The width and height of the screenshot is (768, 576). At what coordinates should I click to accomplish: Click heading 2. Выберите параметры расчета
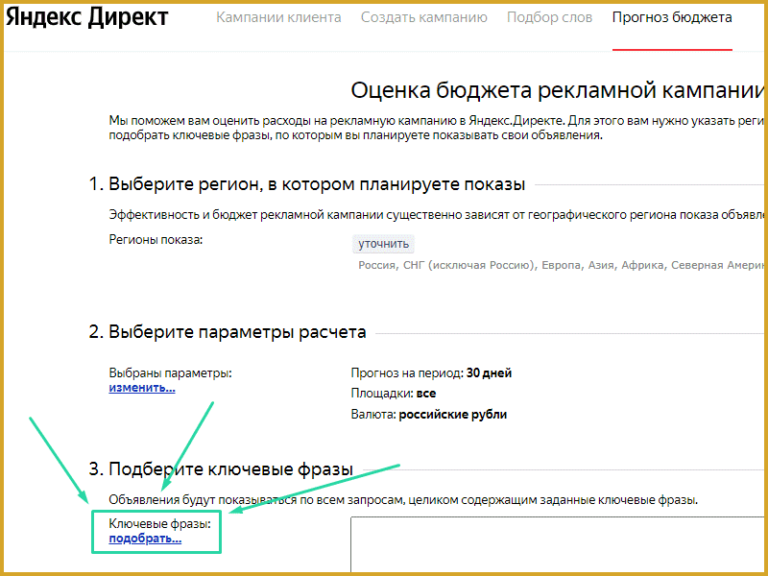227,332
